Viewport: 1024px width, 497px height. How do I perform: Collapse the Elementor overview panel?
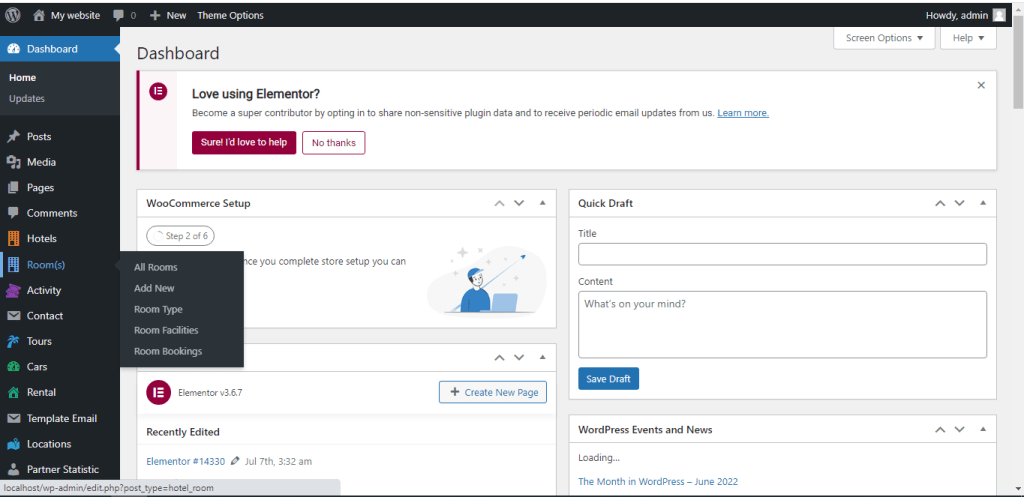(x=542, y=357)
